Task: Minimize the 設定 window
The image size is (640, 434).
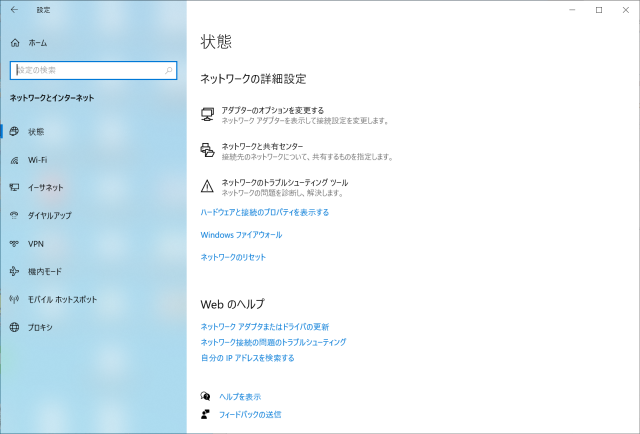Action: coord(572,10)
